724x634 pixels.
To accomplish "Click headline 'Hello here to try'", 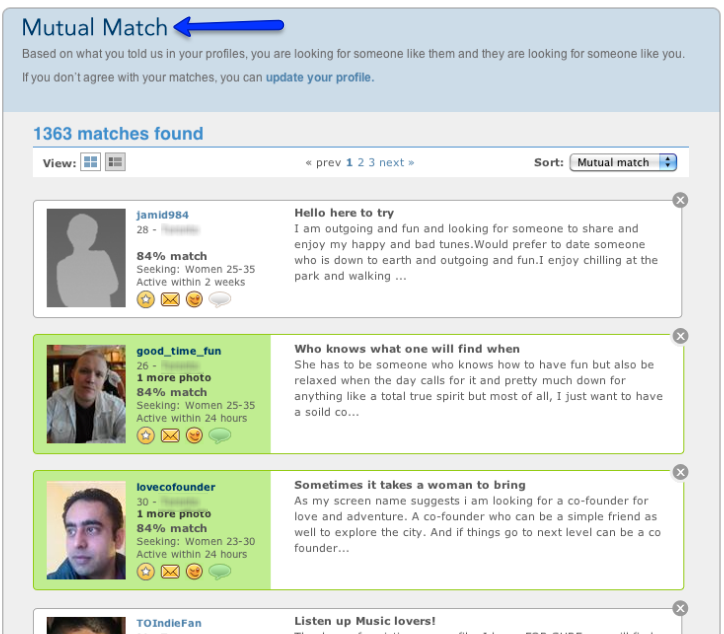I will (x=344, y=213).
